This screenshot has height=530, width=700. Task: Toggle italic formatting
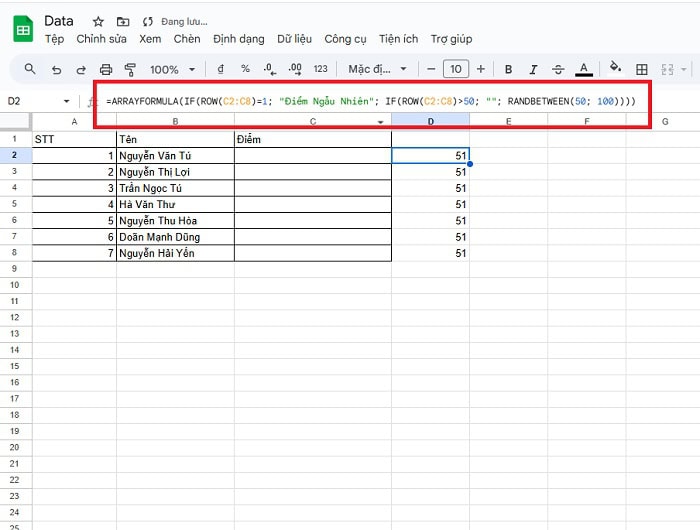click(533, 69)
